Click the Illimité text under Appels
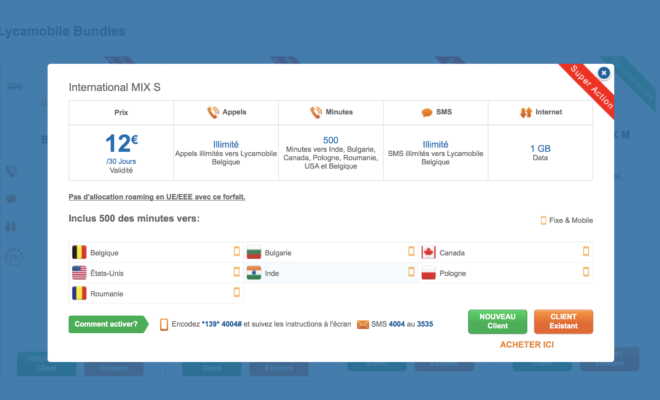Viewport: 660px width, 400px height. click(x=226, y=144)
